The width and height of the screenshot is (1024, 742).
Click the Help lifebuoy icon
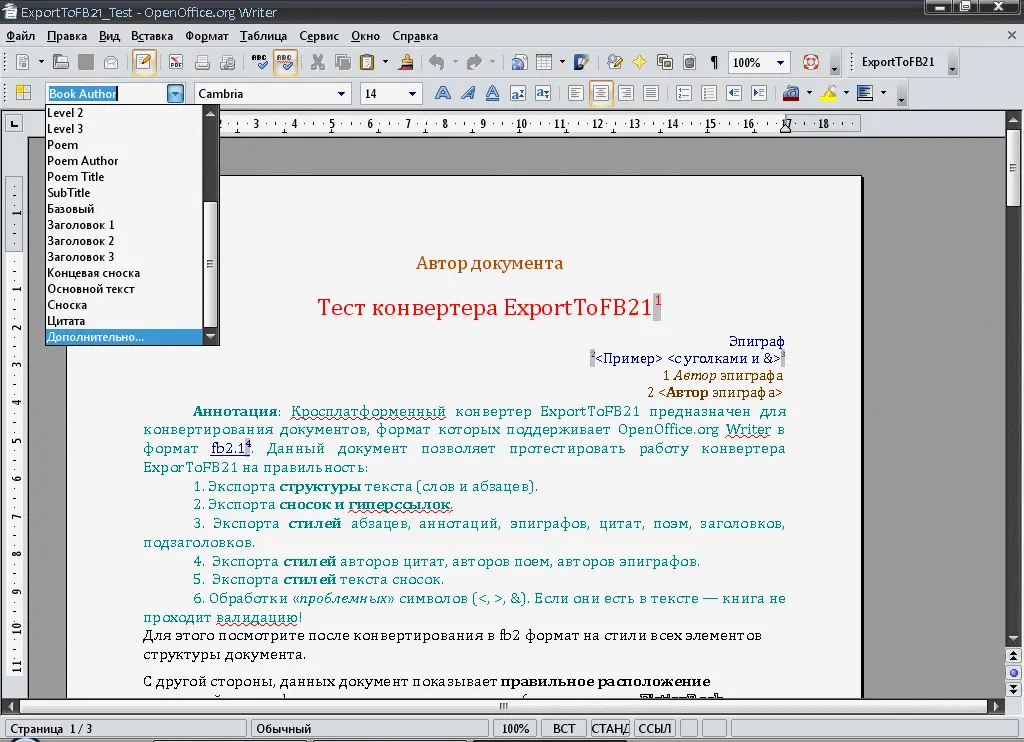click(x=810, y=62)
